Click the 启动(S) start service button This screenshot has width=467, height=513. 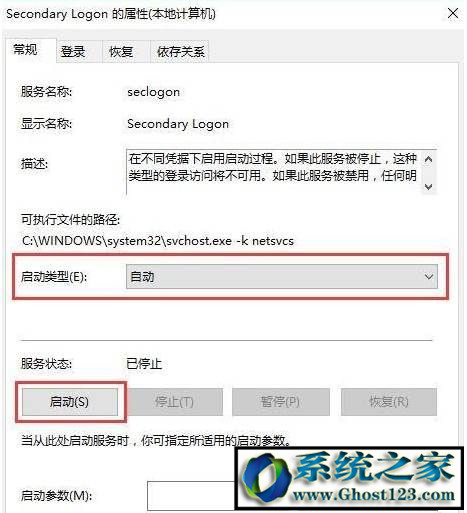pos(70,402)
